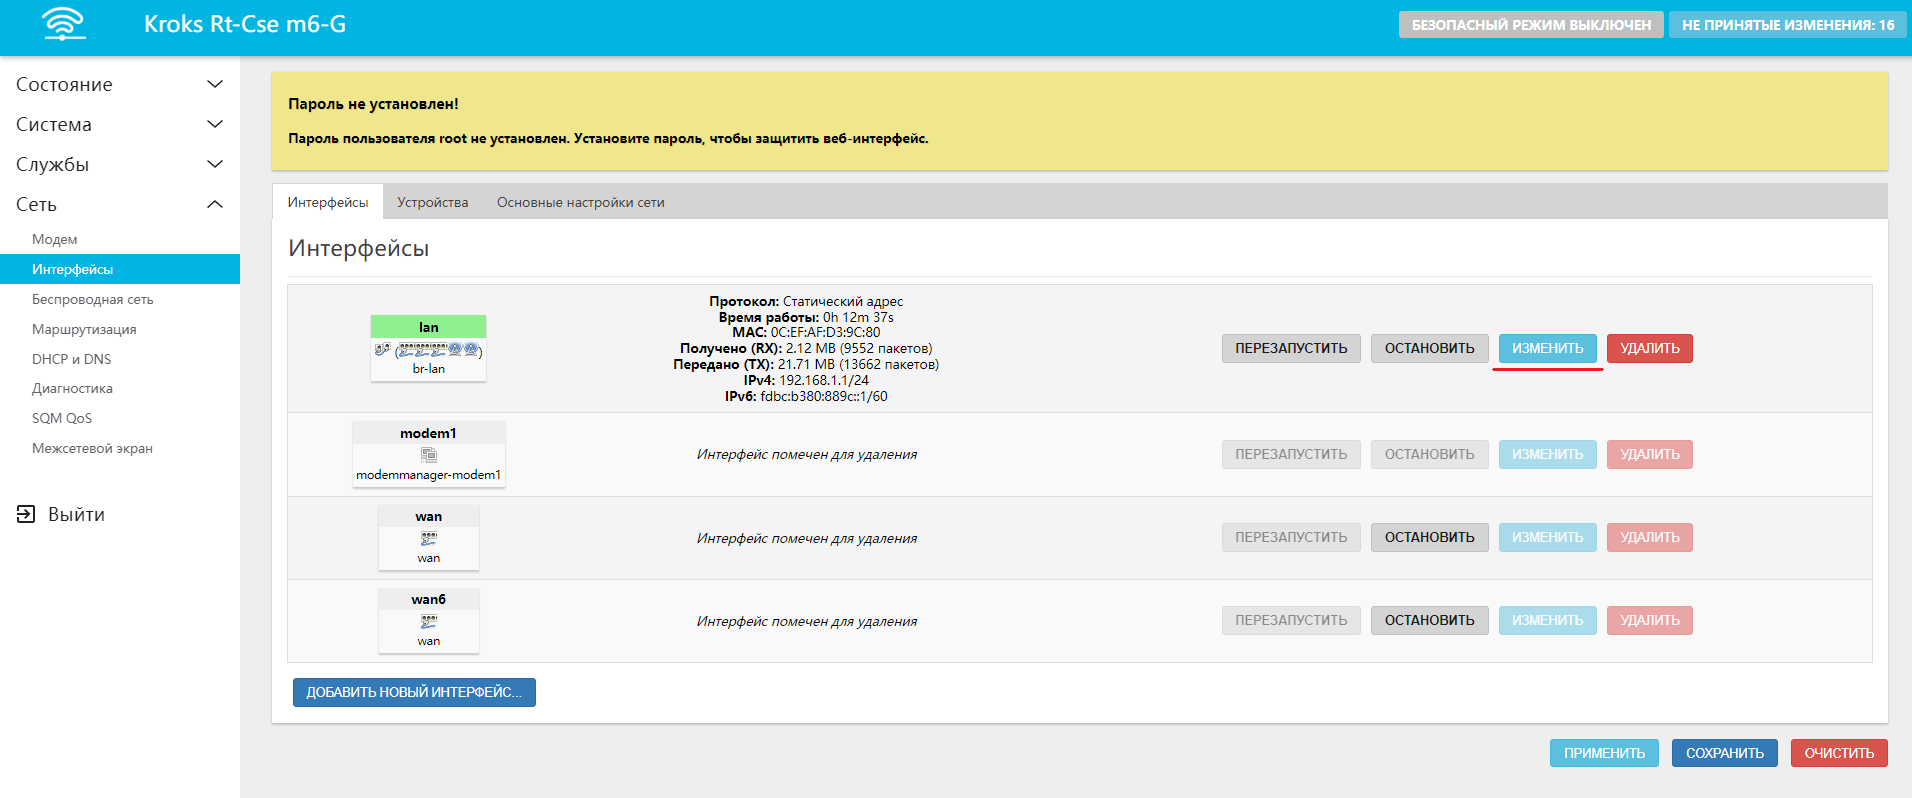The width and height of the screenshot is (1912, 798).
Task: Click the wan6 interface ethernet icon
Action: coord(429,621)
